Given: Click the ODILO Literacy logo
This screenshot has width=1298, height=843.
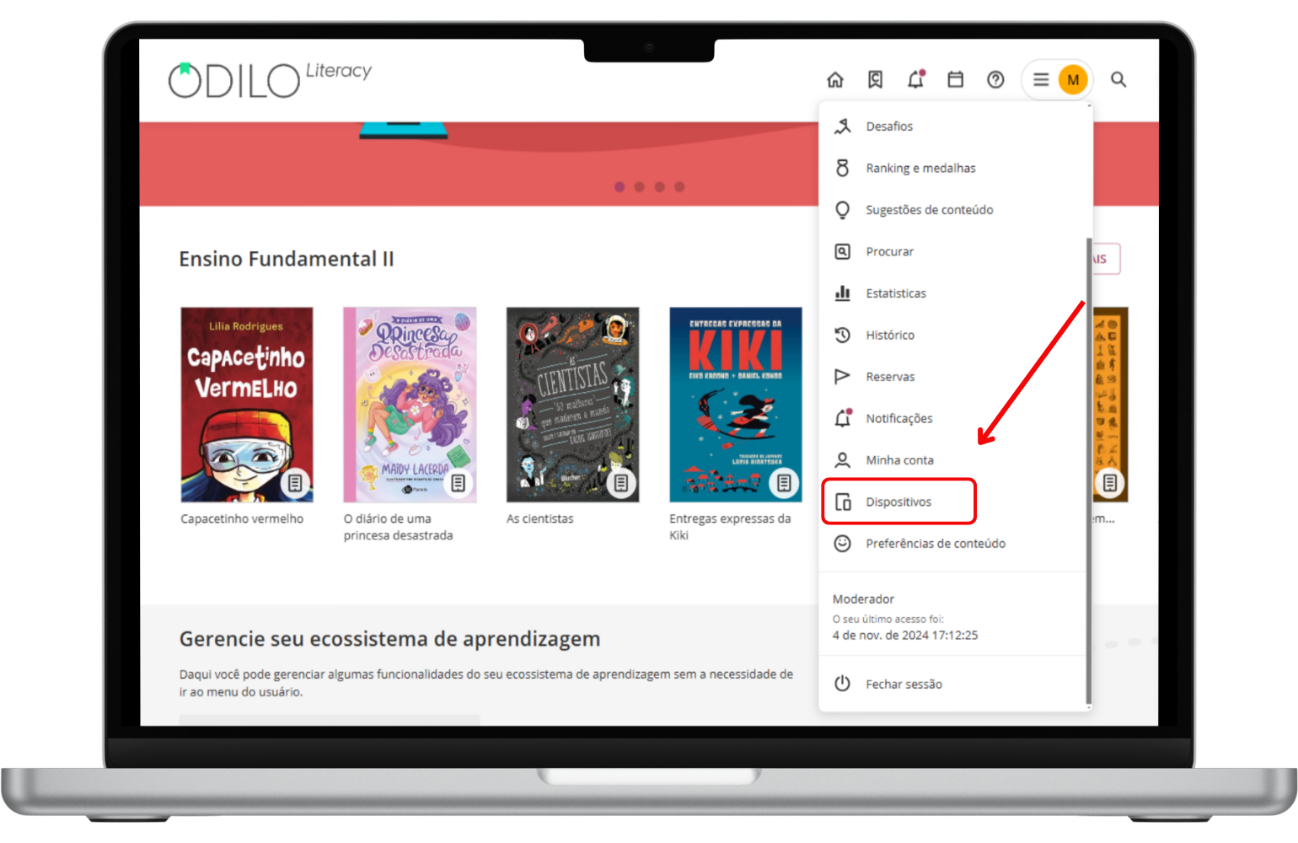Looking at the screenshot, I should coord(270,79).
